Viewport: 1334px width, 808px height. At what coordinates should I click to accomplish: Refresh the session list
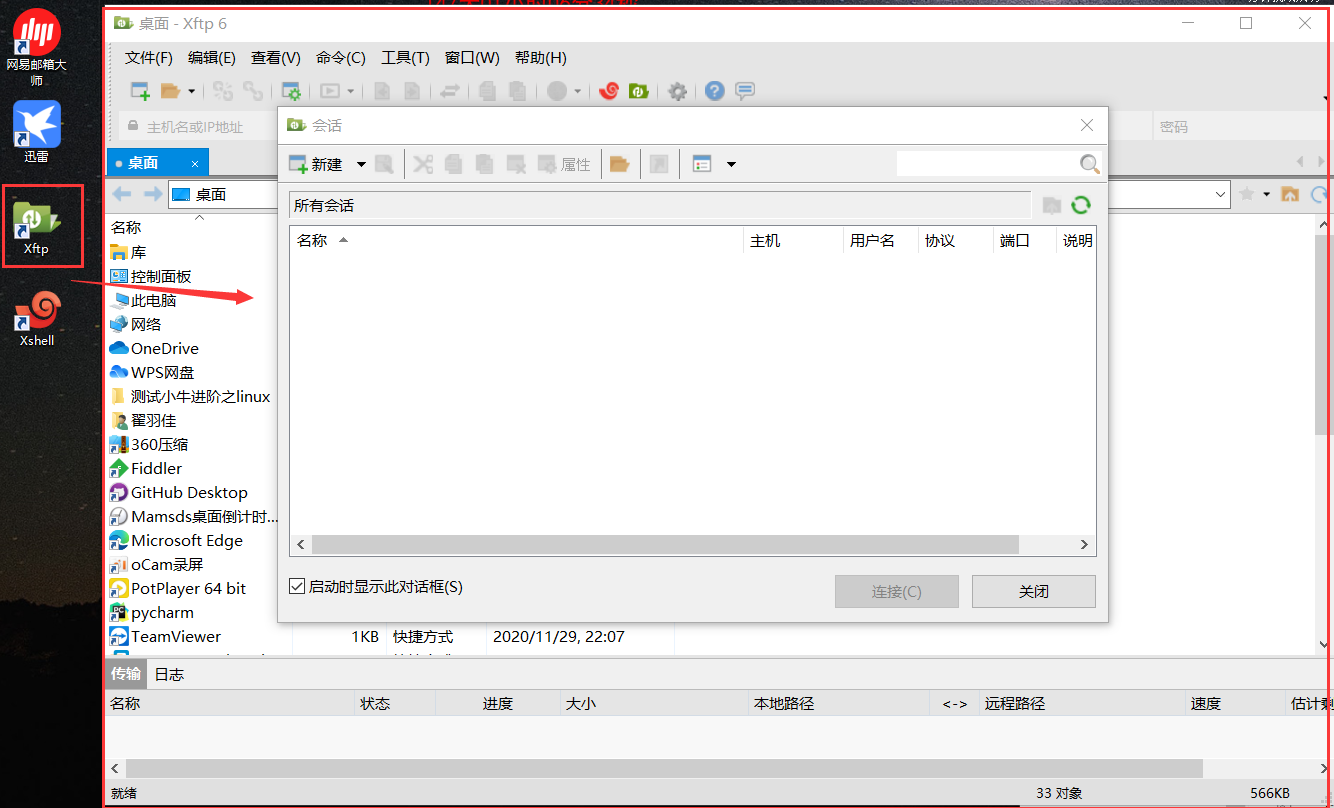click(x=1081, y=205)
